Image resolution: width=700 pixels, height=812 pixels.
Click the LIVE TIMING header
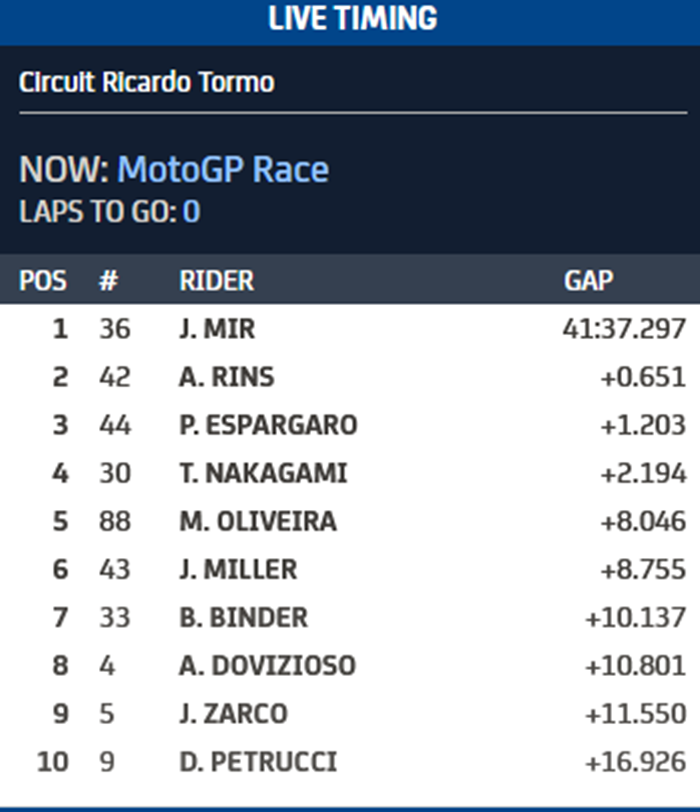[352, 19]
